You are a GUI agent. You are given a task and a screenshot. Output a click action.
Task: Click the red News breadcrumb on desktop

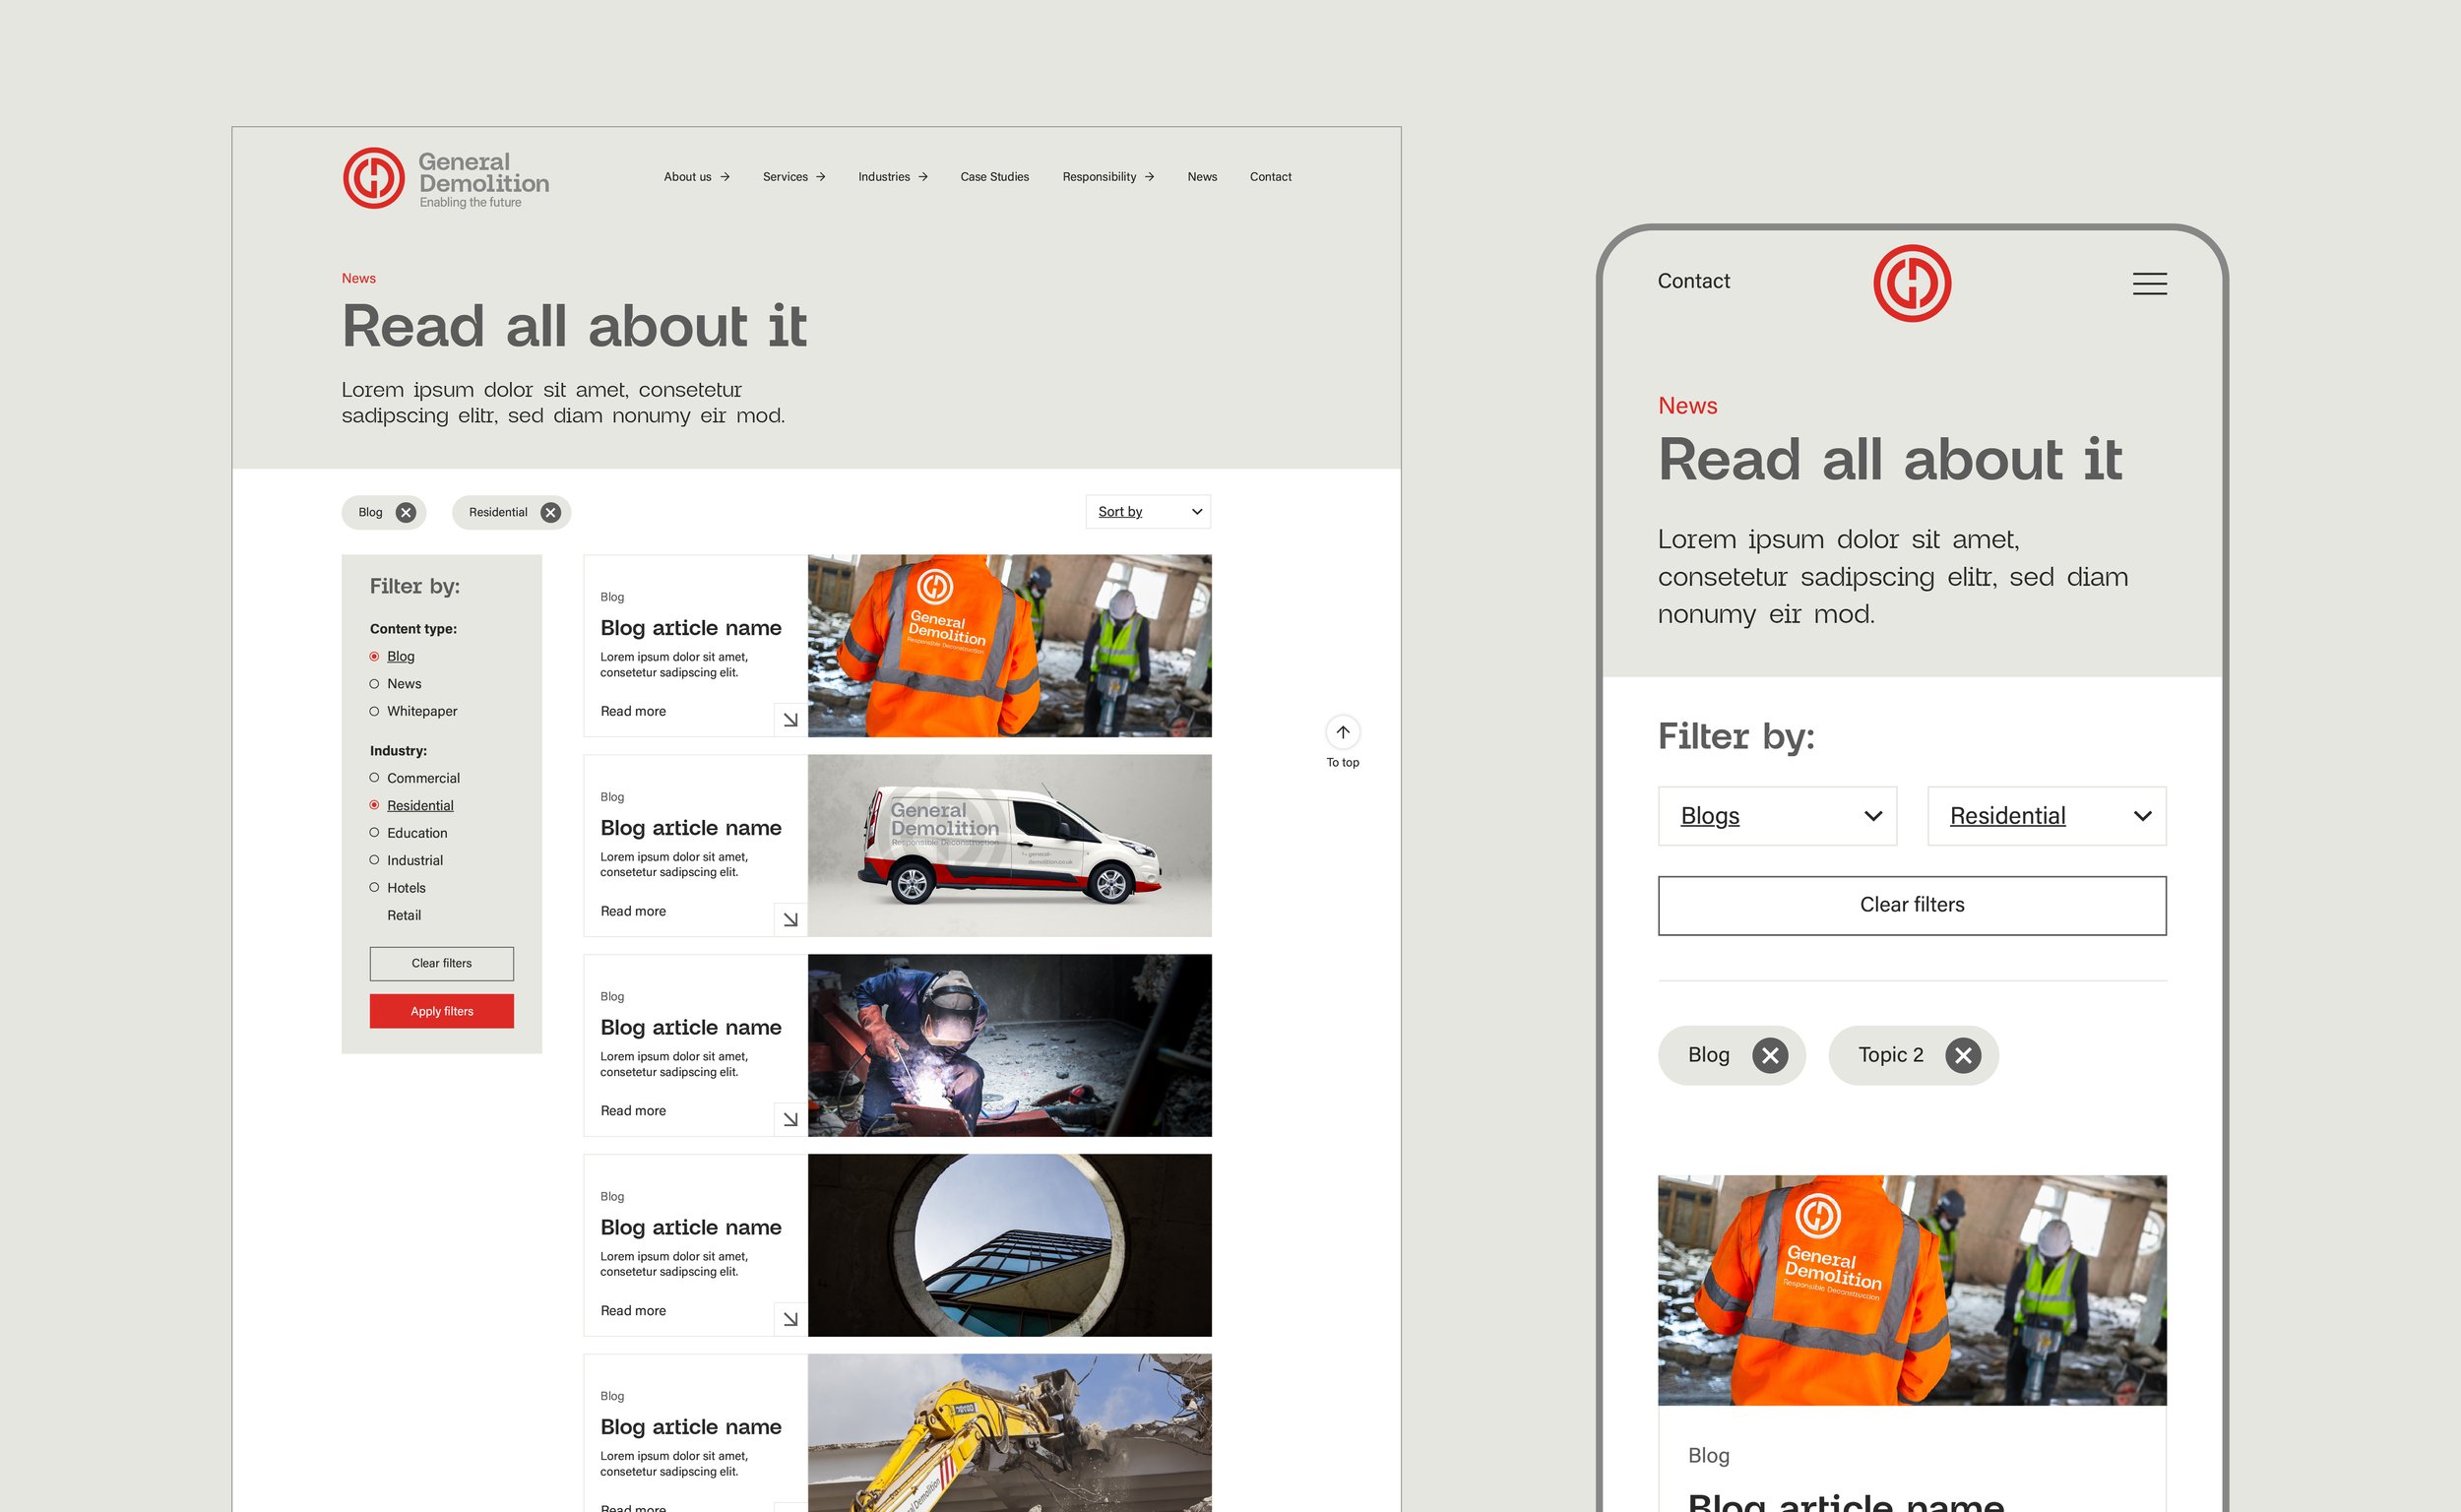coord(359,278)
